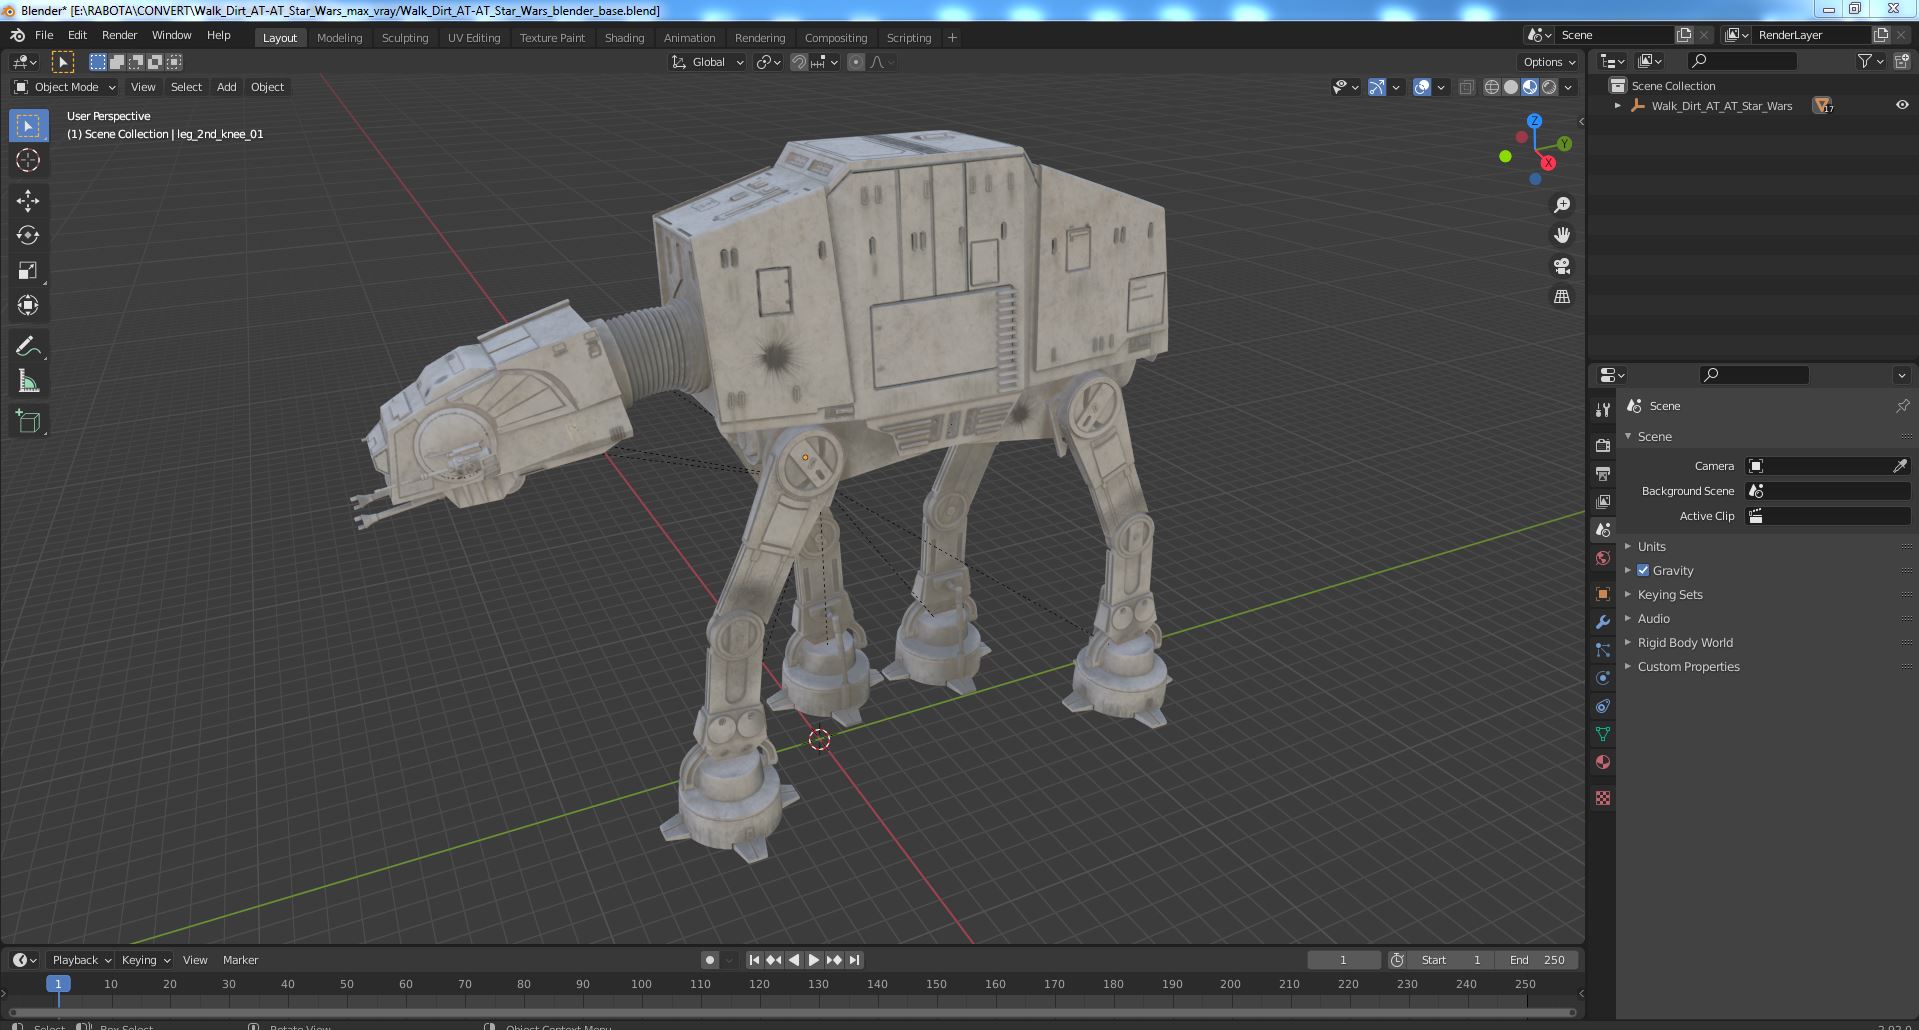Switch to the Shading workspace tab
Screen dimensions: 1919x1030
[624, 37]
